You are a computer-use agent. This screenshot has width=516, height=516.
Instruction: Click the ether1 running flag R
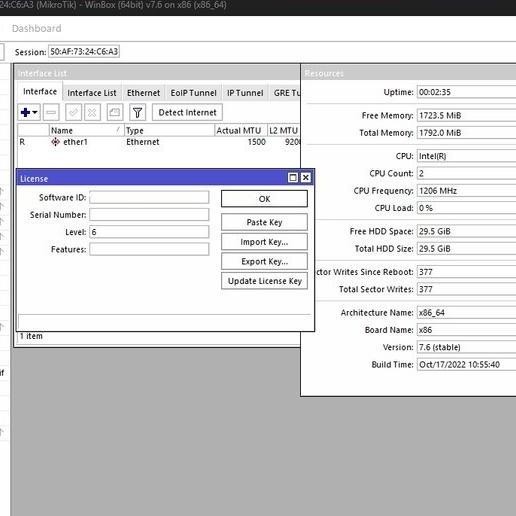[x=22, y=142]
